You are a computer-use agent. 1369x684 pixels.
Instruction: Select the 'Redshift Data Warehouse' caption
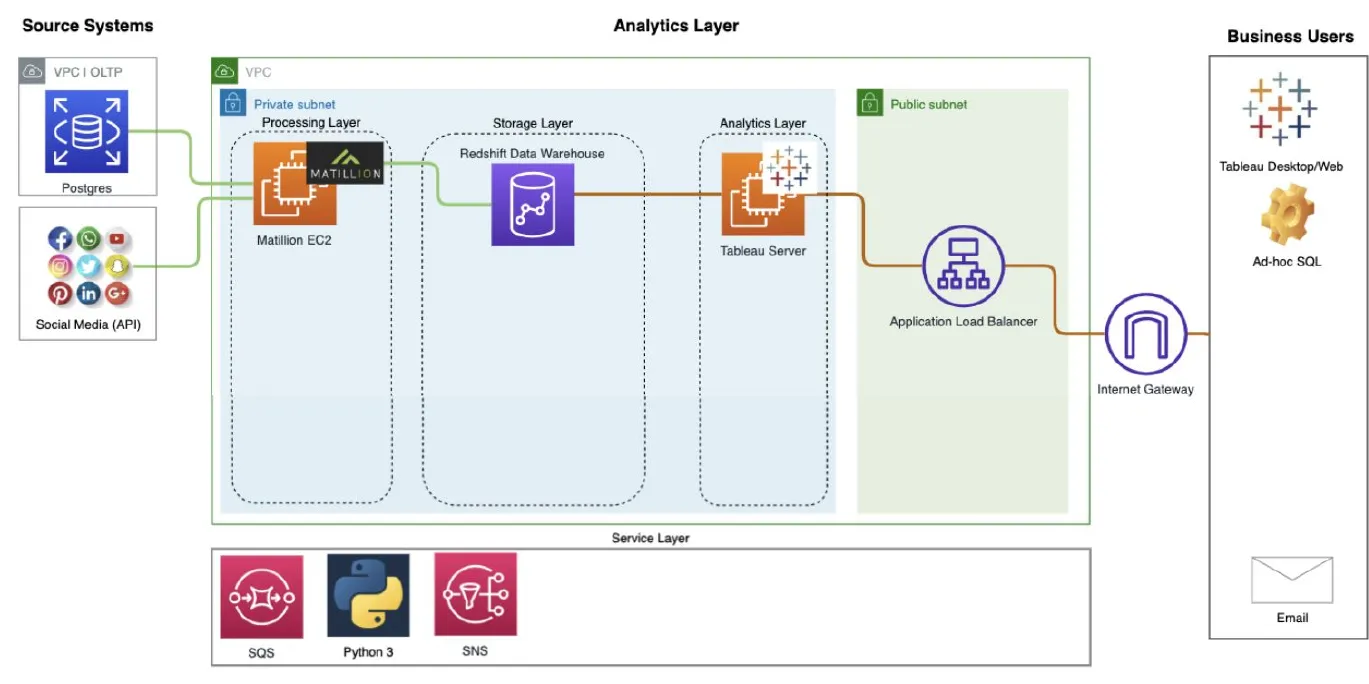pos(532,153)
